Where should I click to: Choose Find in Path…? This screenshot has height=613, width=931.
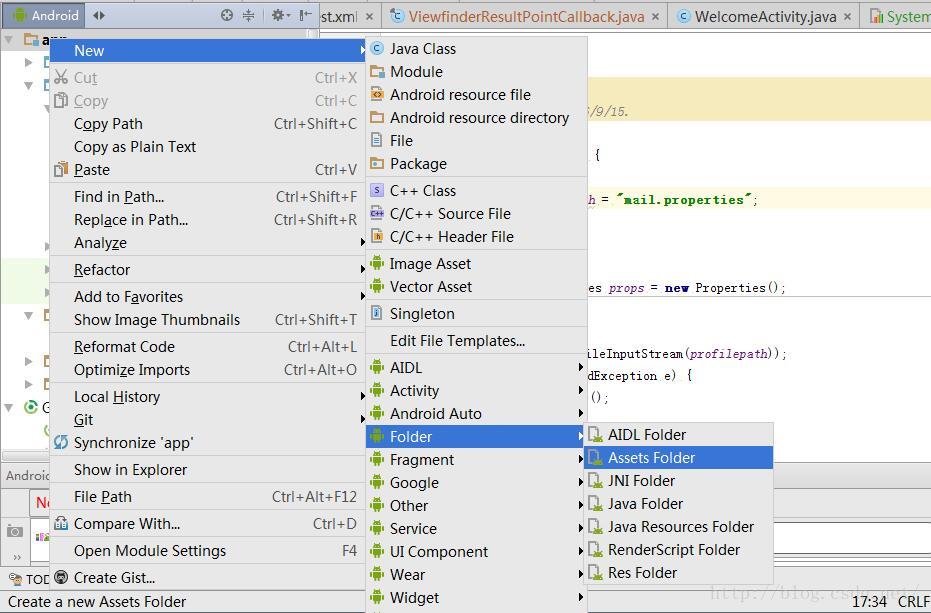pos(207,197)
